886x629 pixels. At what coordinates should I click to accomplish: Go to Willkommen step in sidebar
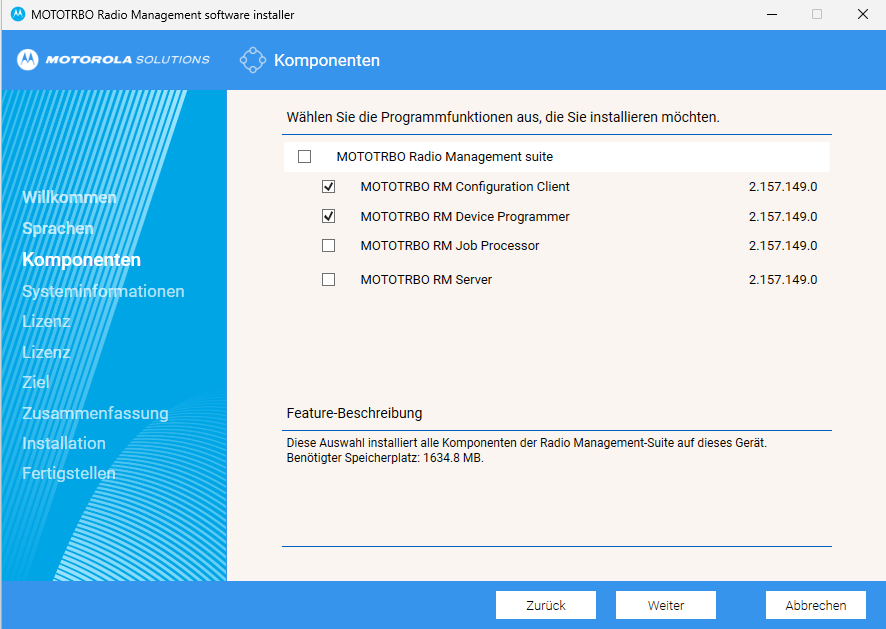[x=70, y=197]
